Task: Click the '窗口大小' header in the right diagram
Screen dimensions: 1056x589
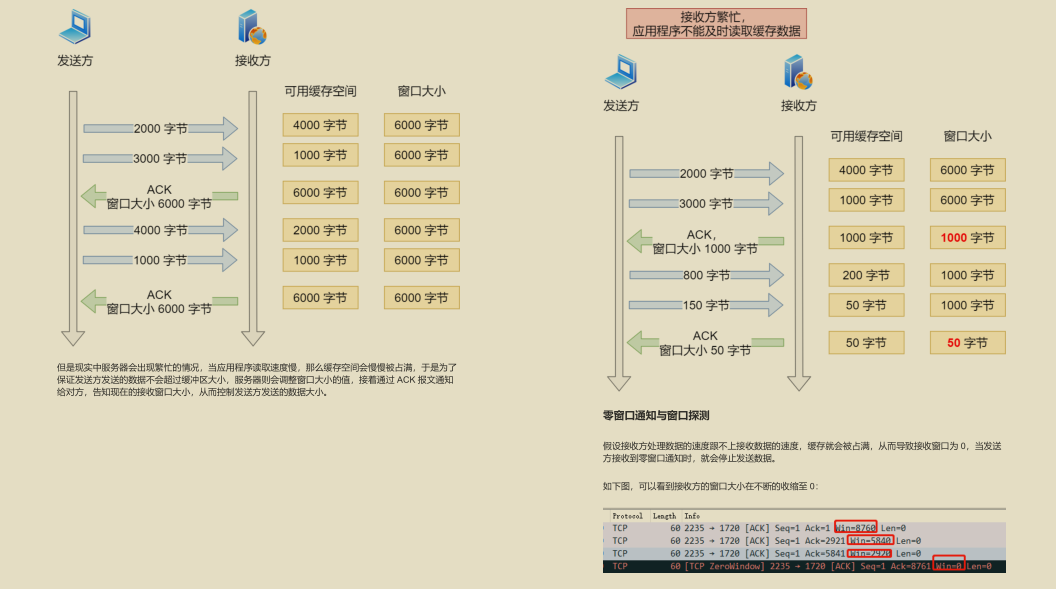Action: point(967,136)
